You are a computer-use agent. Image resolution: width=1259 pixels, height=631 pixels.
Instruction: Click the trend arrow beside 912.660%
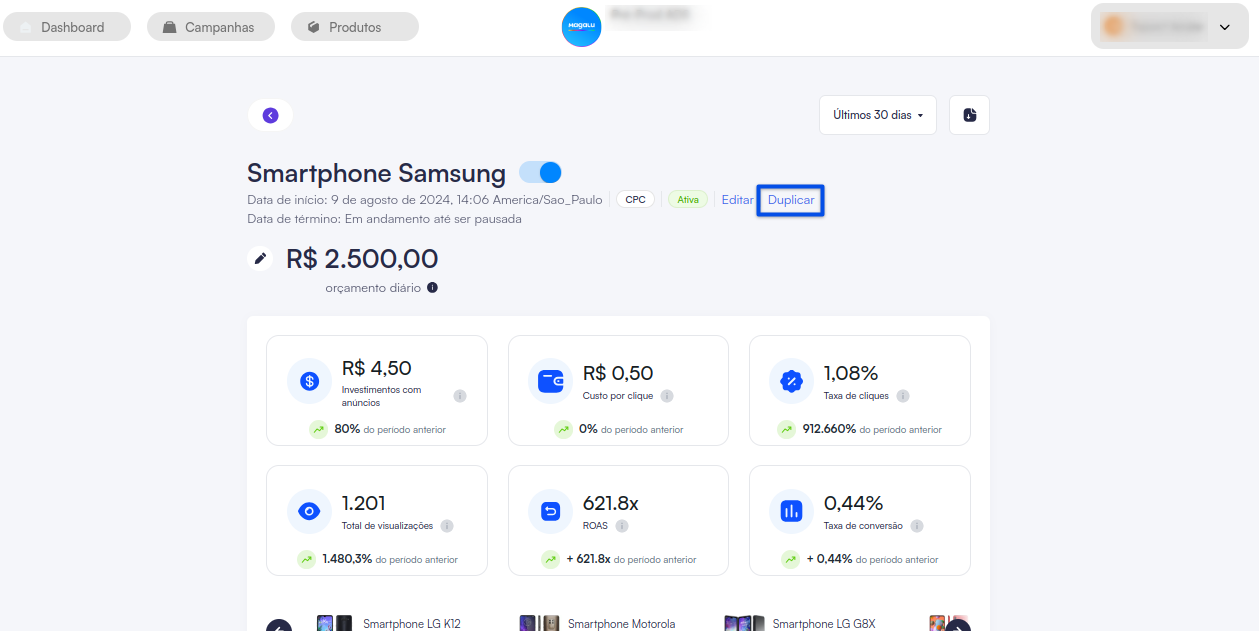pyautogui.click(x=787, y=429)
